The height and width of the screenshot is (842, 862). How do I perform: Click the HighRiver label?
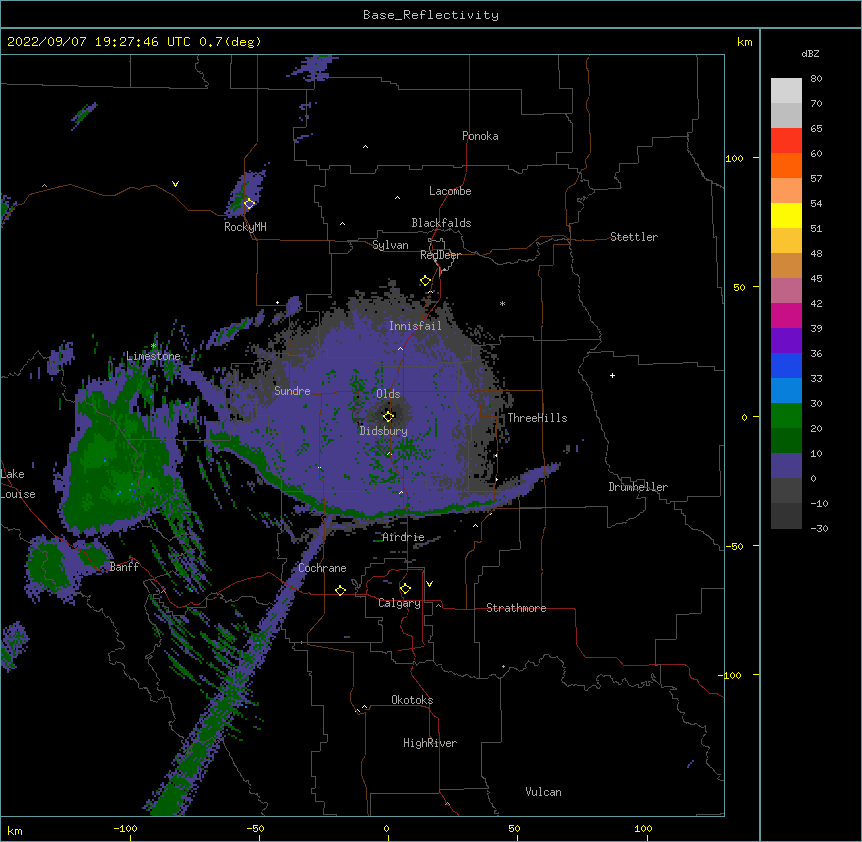pyautogui.click(x=430, y=743)
